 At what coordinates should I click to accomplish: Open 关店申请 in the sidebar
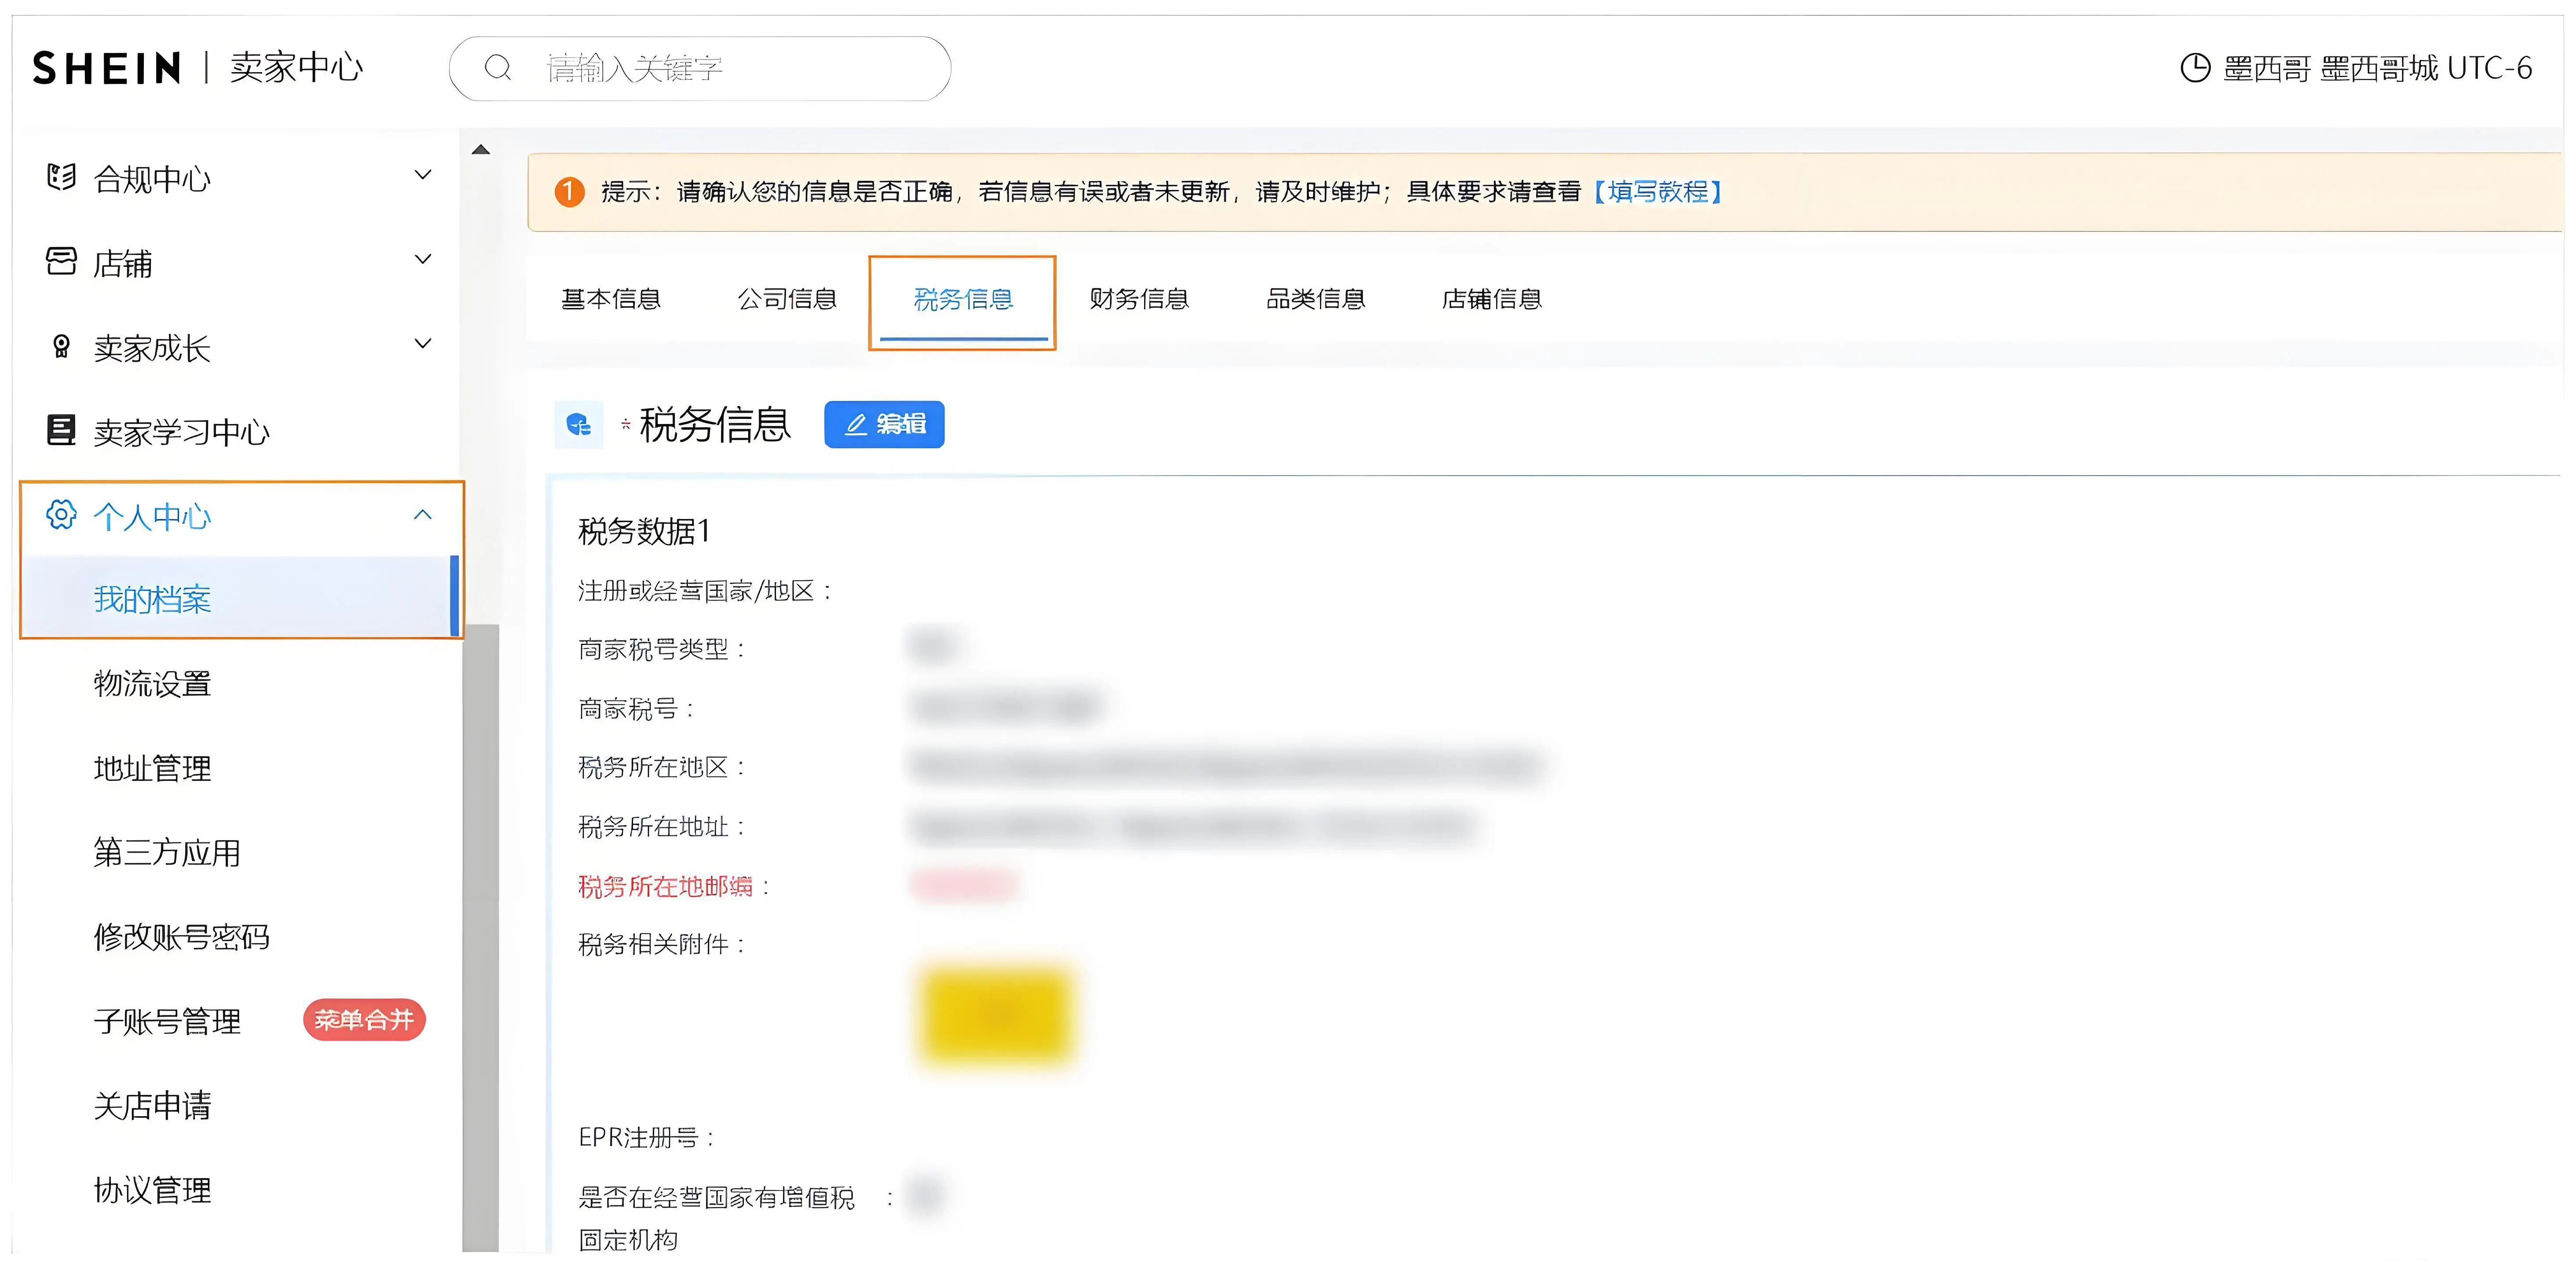point(152,1105)
